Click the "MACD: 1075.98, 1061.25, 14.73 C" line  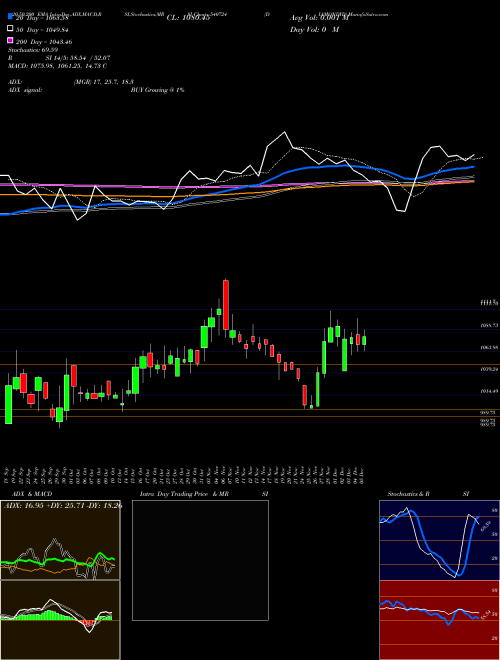coord(57,66)
